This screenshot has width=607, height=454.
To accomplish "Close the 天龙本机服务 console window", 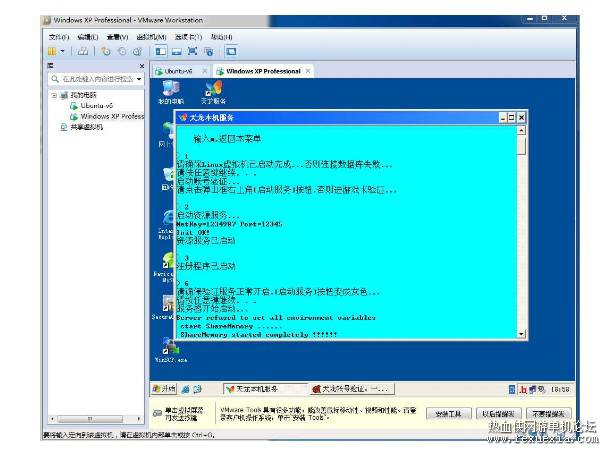I will [x=521, y=117].
